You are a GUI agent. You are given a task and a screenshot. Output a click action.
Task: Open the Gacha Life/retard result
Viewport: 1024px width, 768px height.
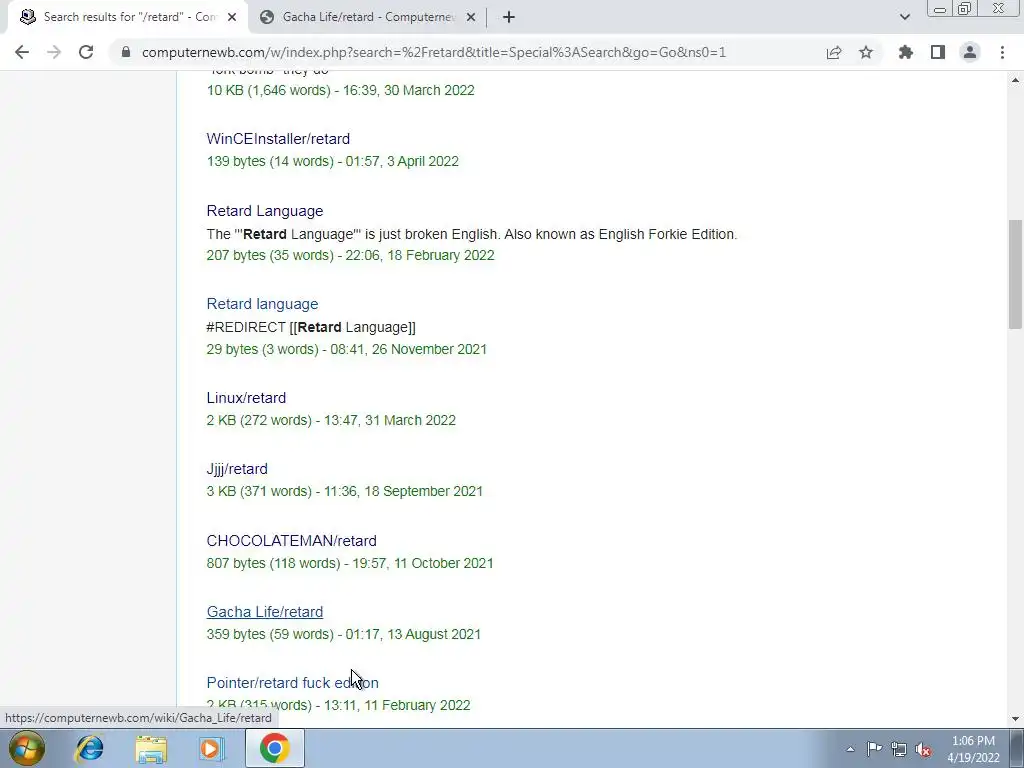click(264, 612)
